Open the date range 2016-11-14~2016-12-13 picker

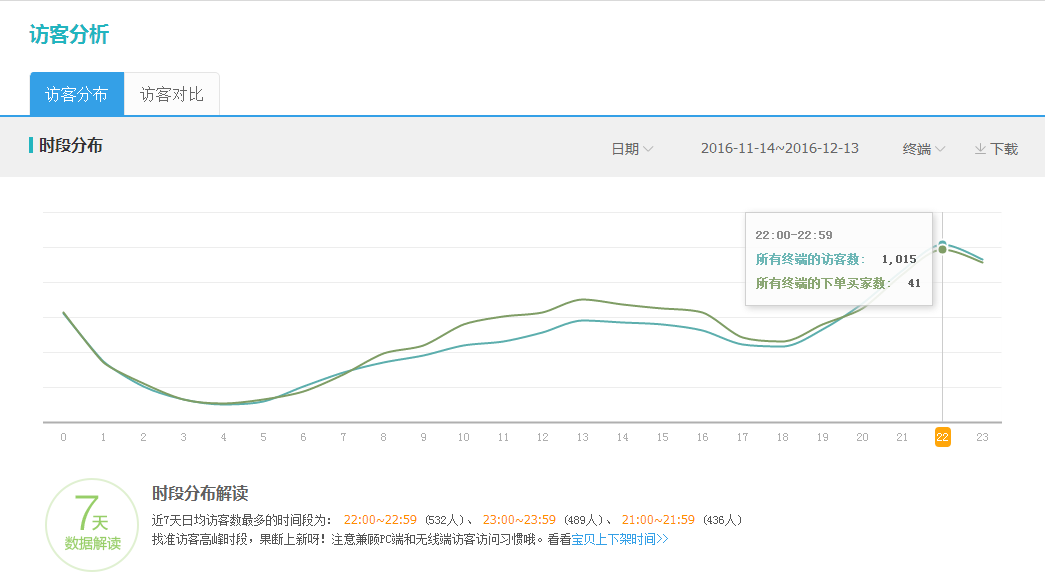click(780, 147)
